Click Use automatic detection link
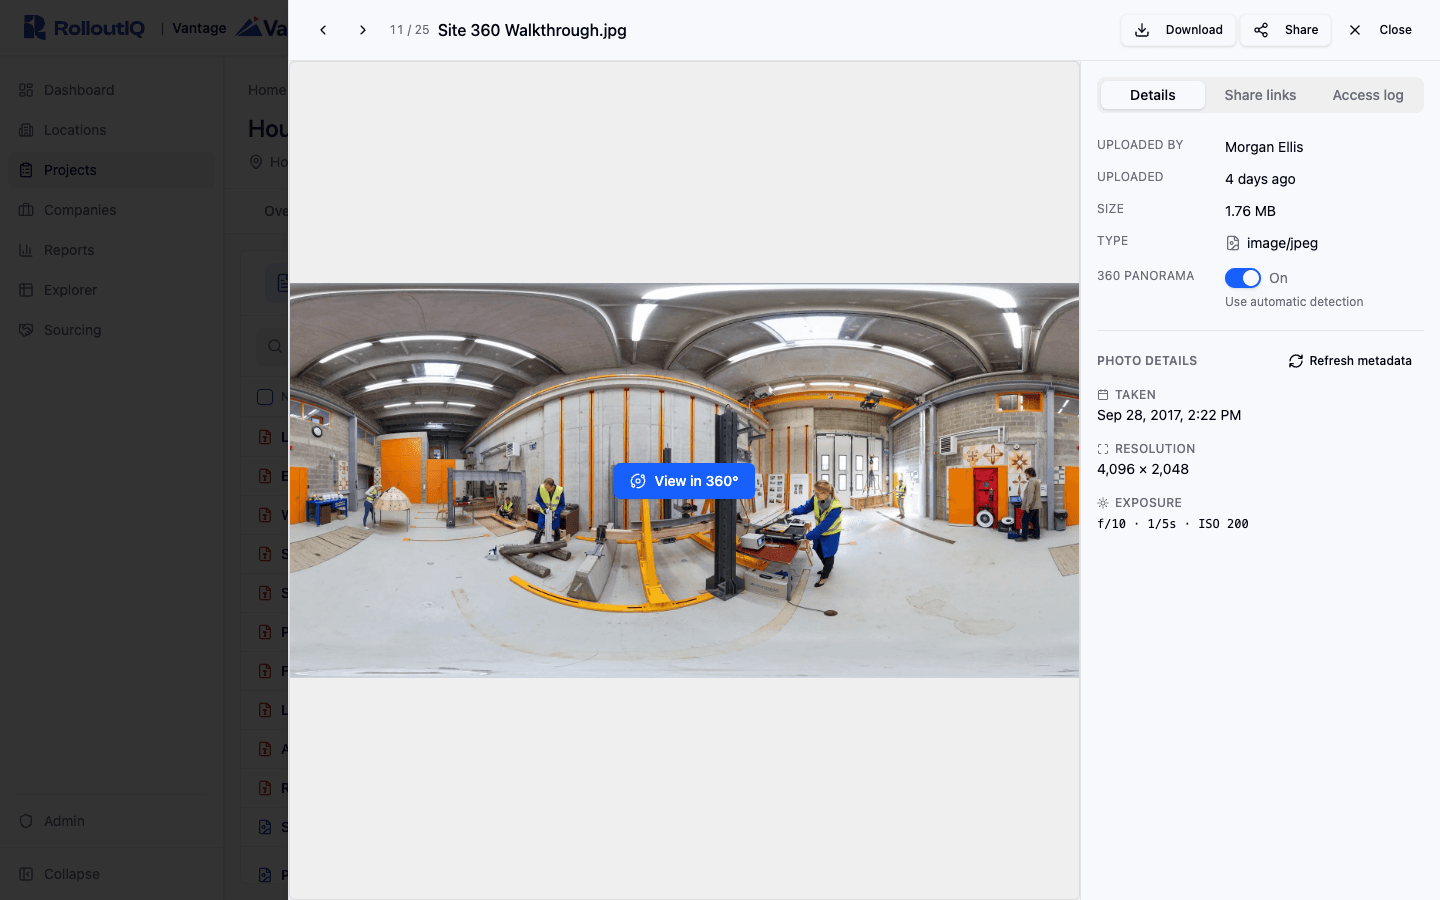Screen dimensions: 1440x900 tap(1294, 302)
